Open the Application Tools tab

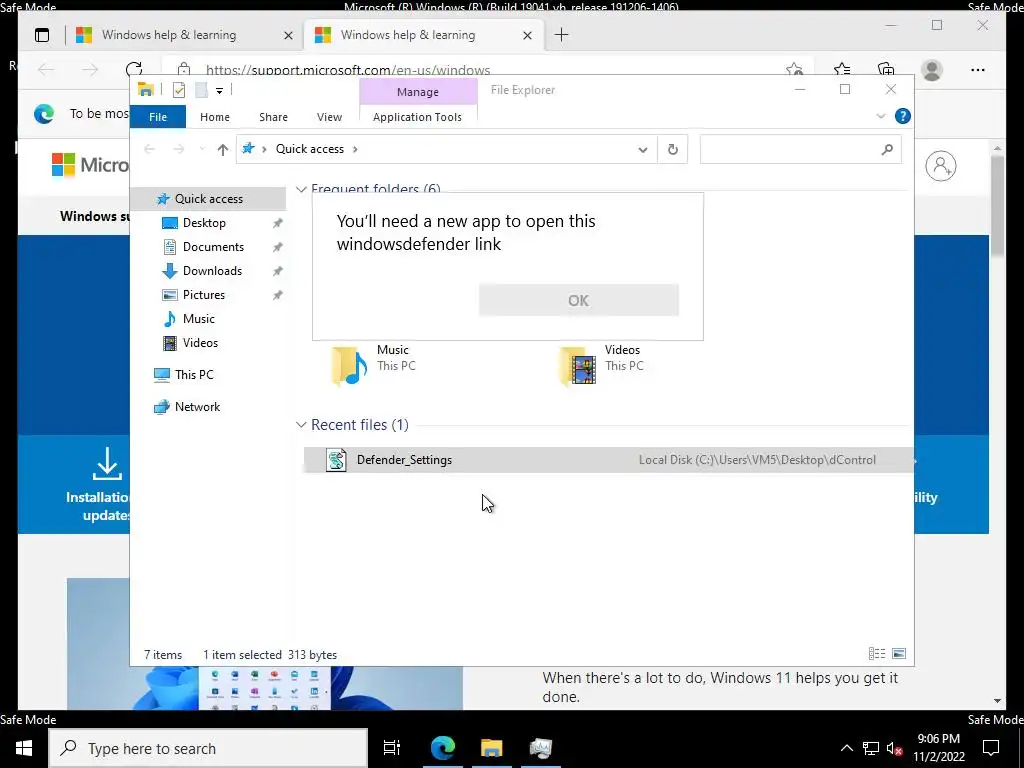pyautogui.click(x=417, y=117)
